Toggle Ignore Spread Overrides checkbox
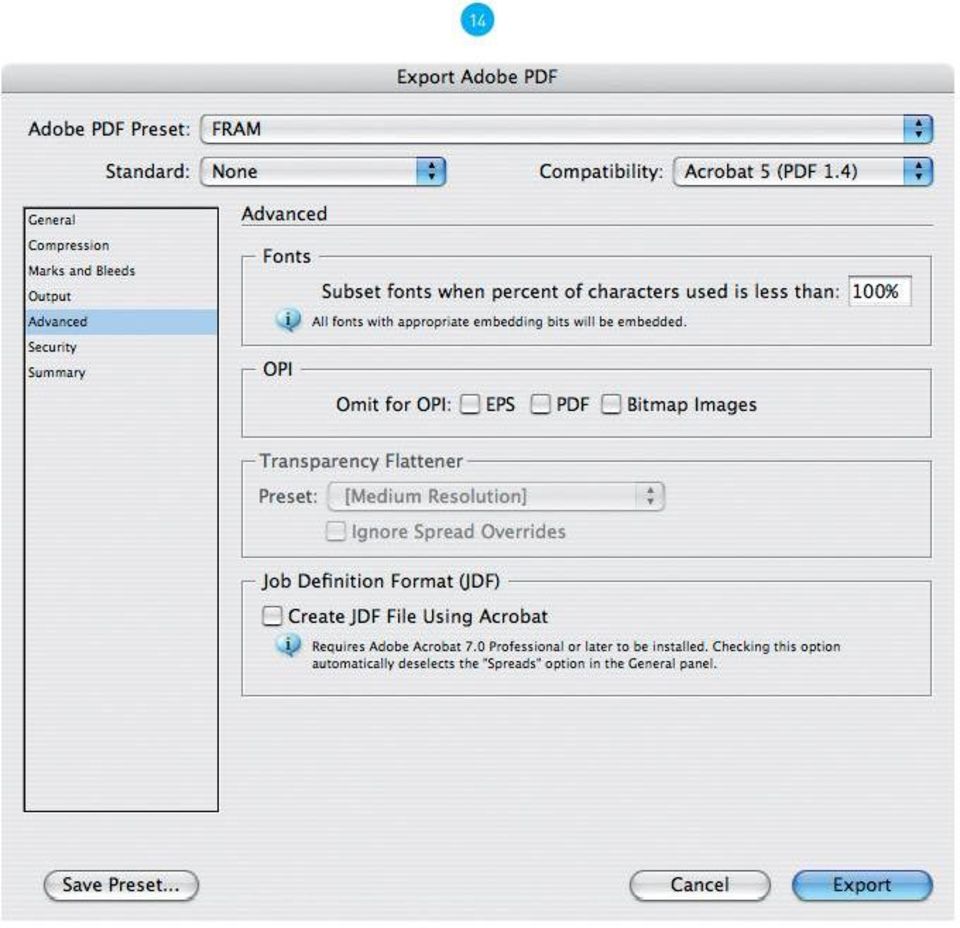The width and height of the screenshot is (960, 928). coord(336,531)
